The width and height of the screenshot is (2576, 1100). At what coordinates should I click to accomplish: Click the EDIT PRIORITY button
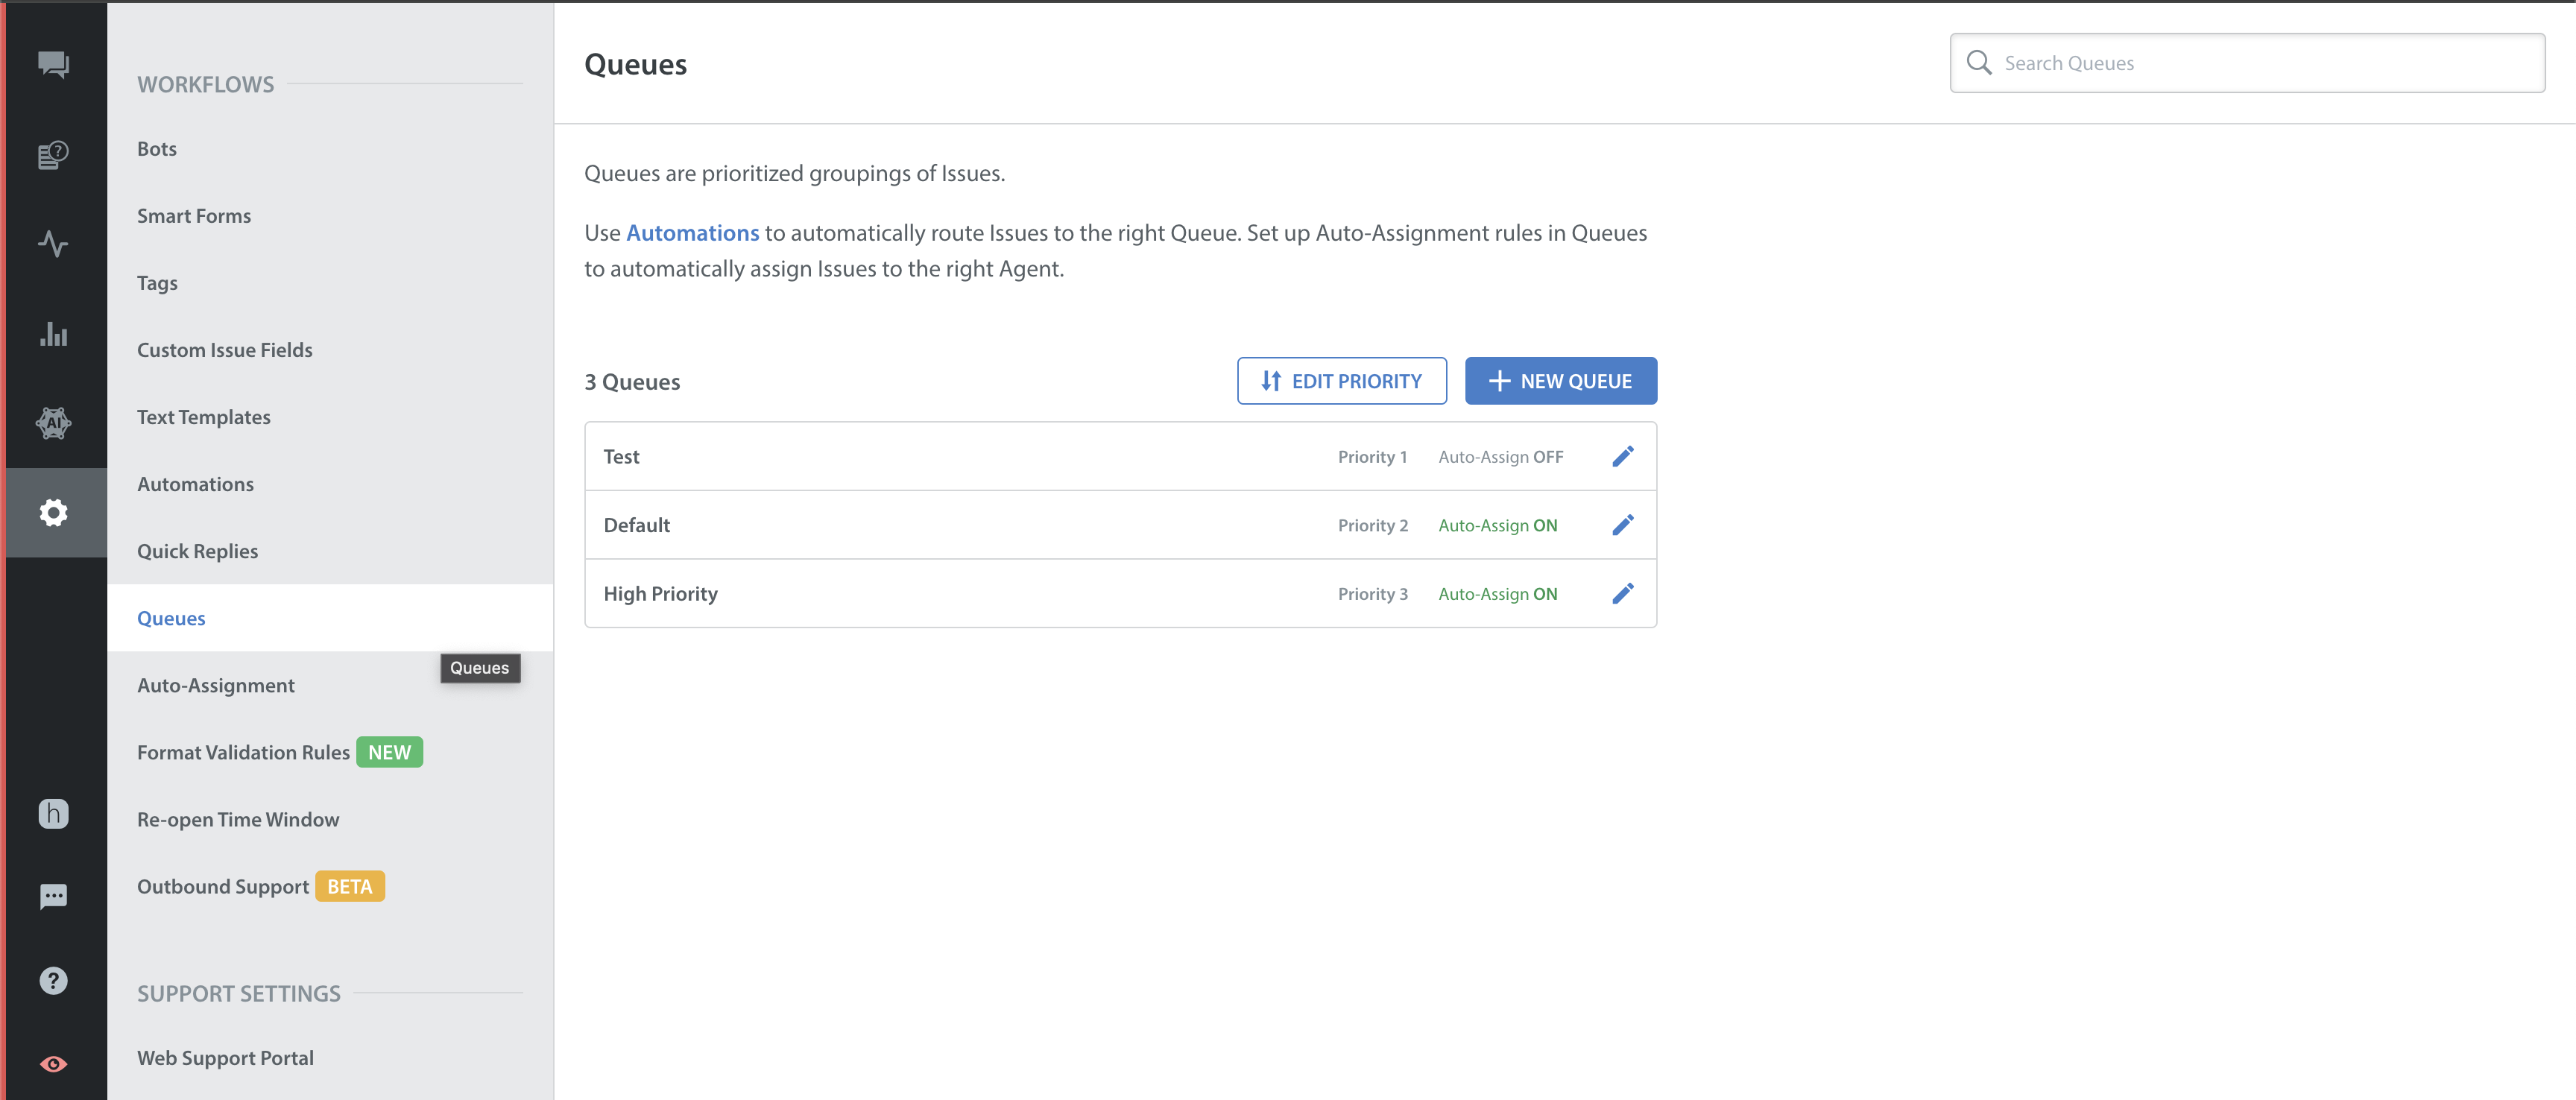coord(1341,381)
